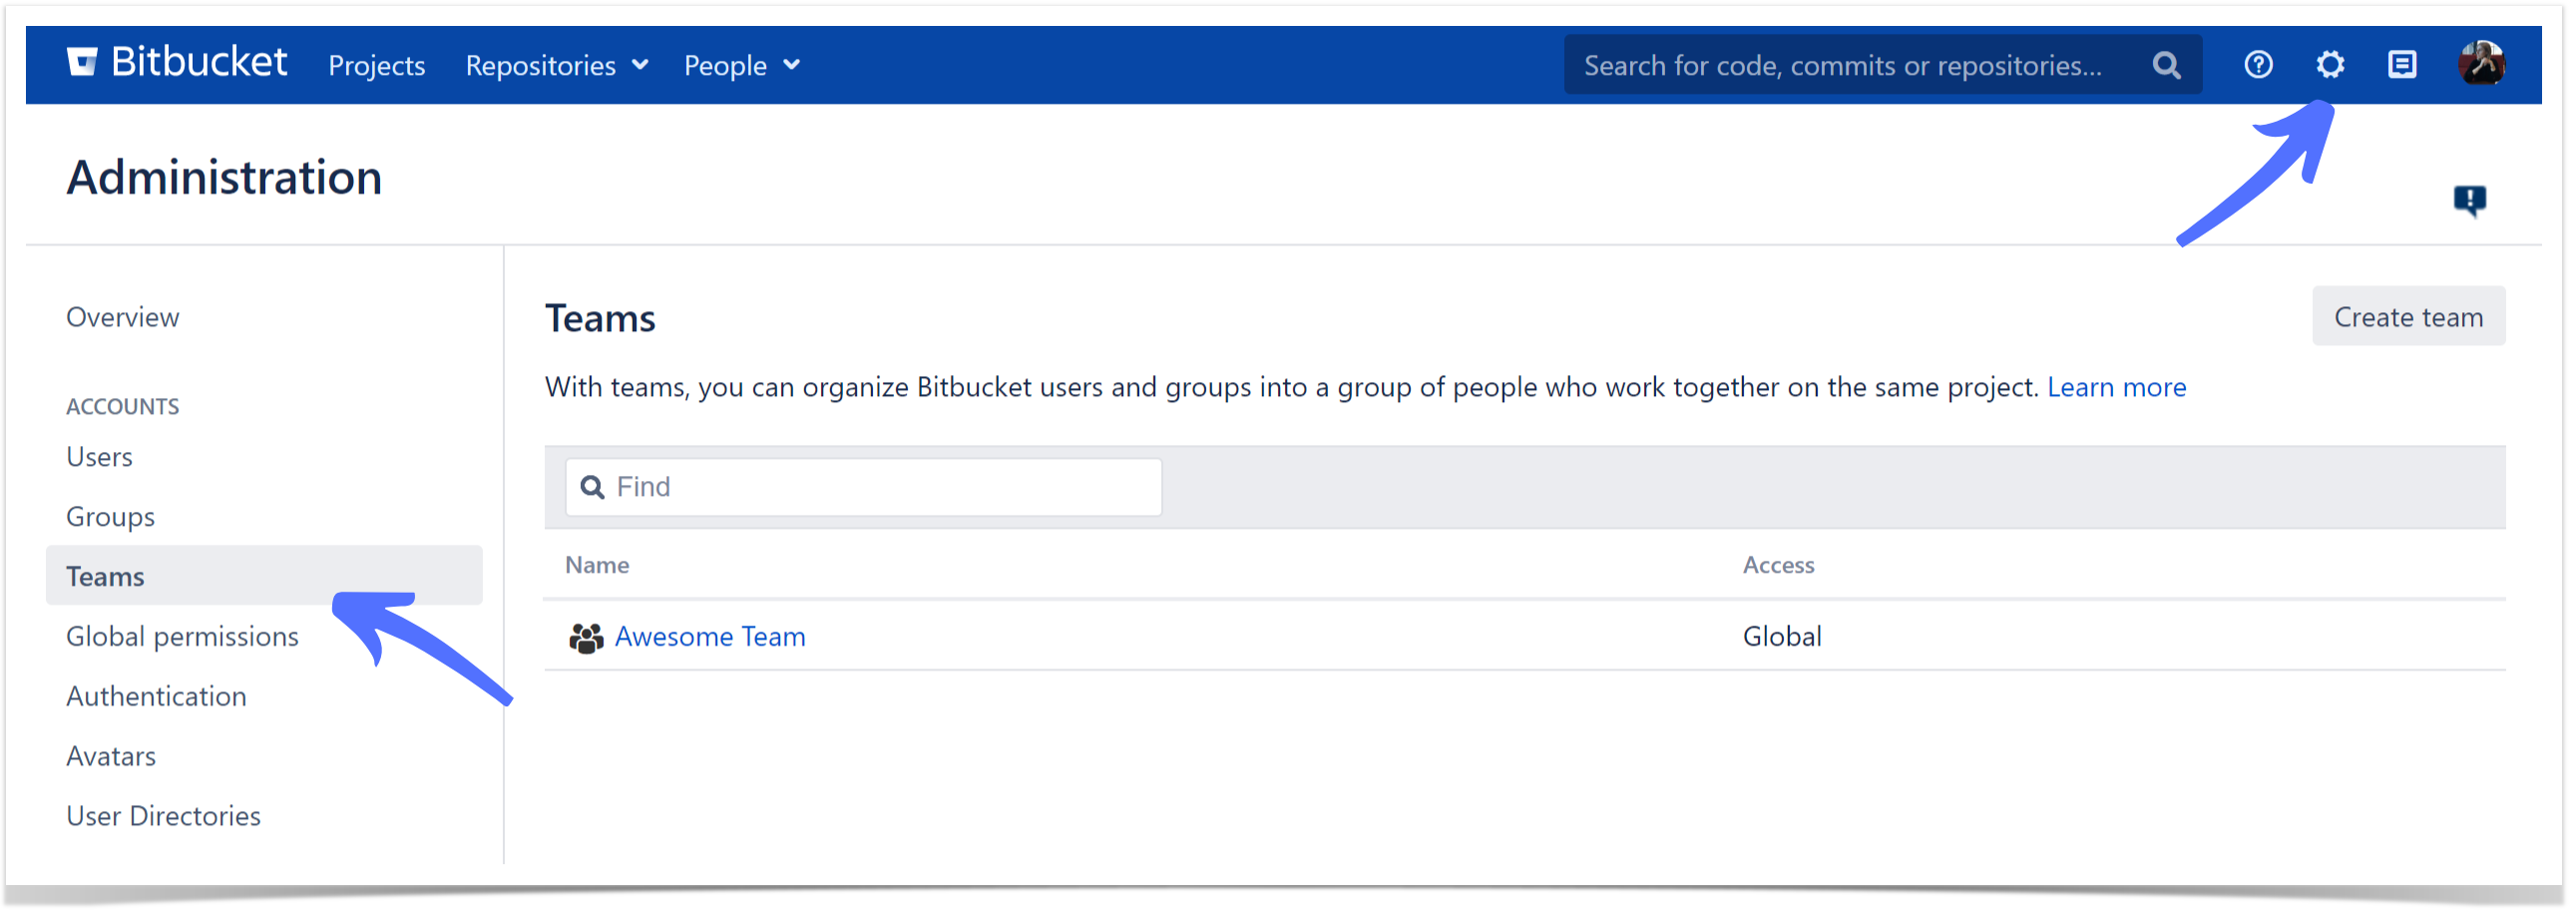
Task: Open the inbox notifications icon in header
Action: [2402, 65]
